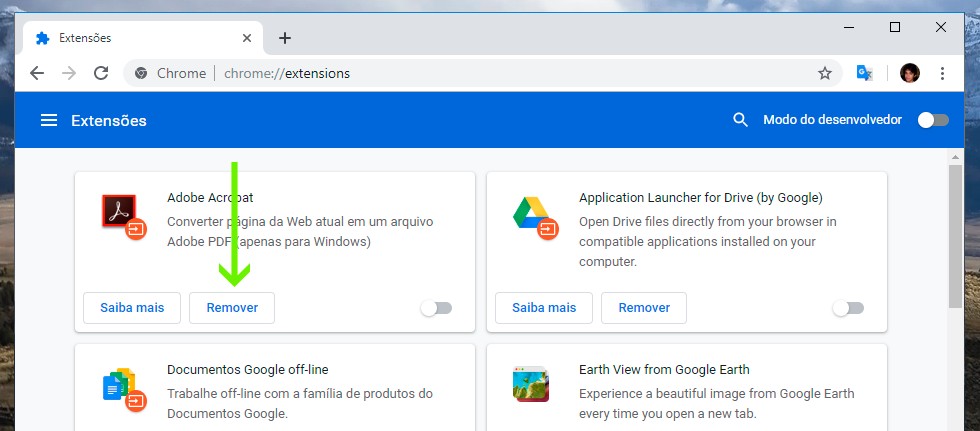The height and width of the screenshot is (431, 980).
Task: Enable Modo do desenvolvedor toggle
Action: [932, 120]
